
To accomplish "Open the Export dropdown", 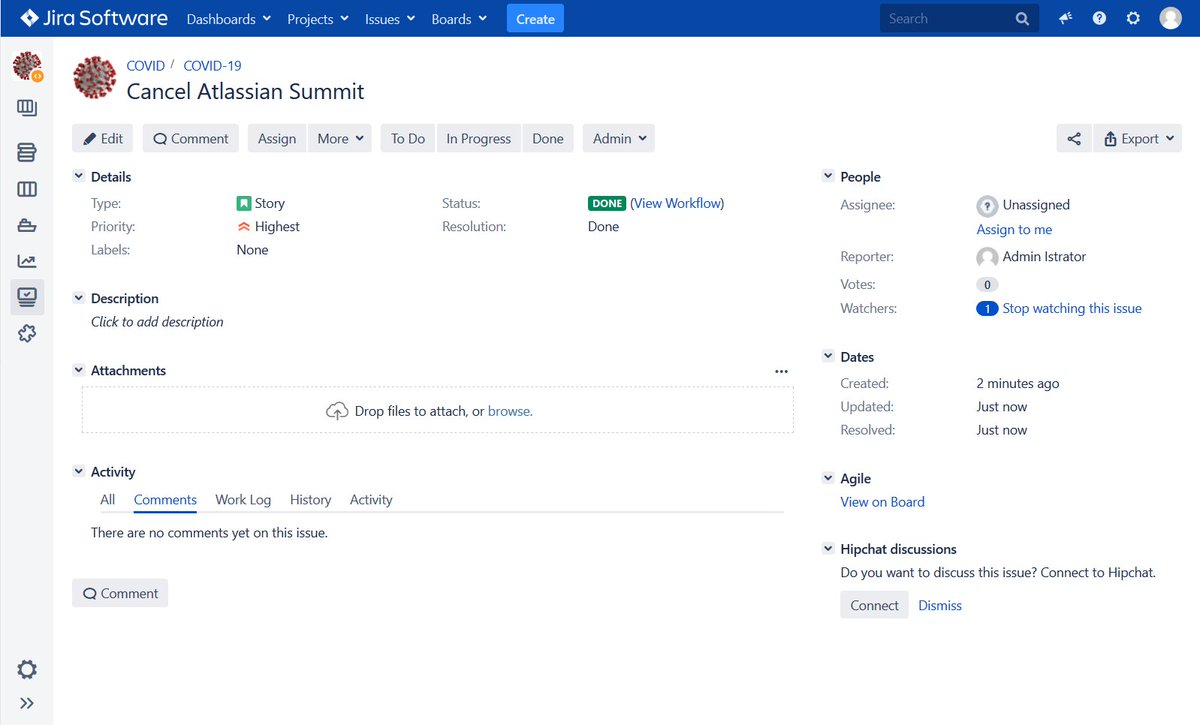I will (x=1138, y=139).
